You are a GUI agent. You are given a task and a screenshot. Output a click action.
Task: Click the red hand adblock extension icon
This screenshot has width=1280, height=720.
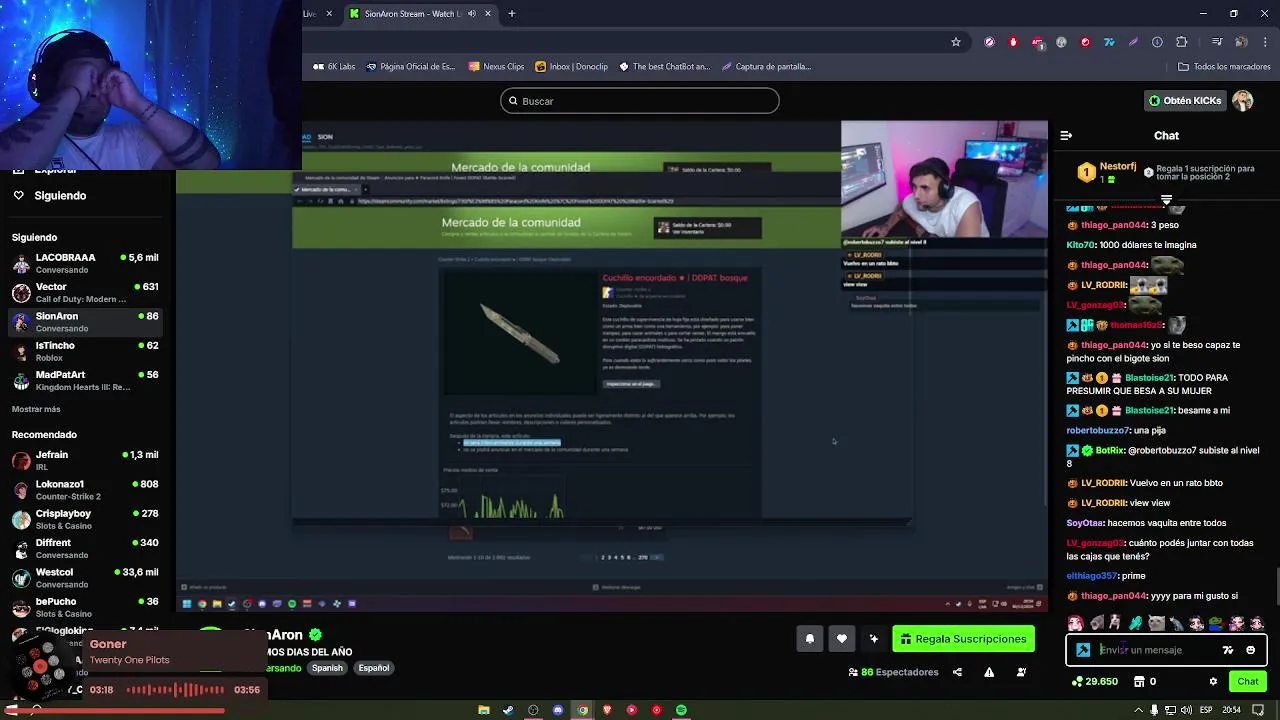point(1013,42)
